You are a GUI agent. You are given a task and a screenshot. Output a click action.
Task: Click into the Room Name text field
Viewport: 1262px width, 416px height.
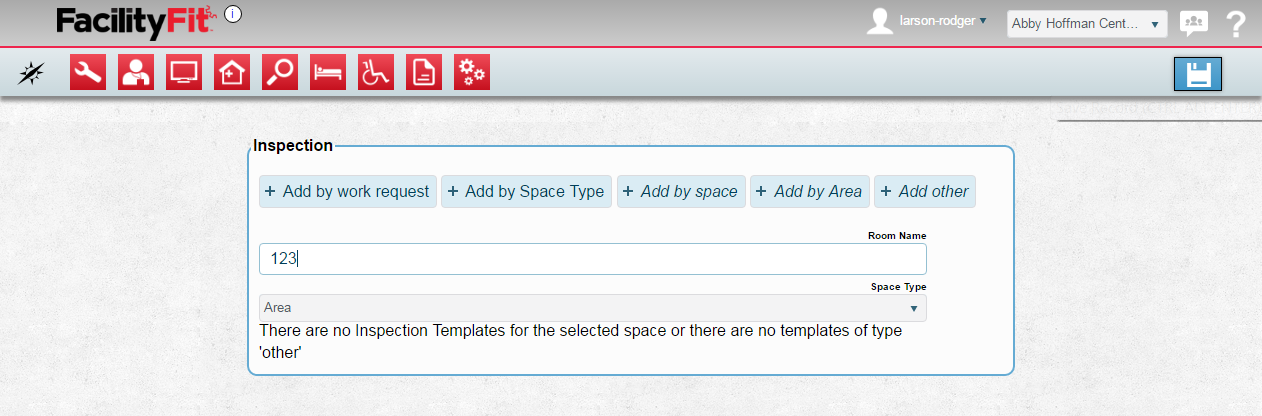pyautogui.click(x=592, y=259)
